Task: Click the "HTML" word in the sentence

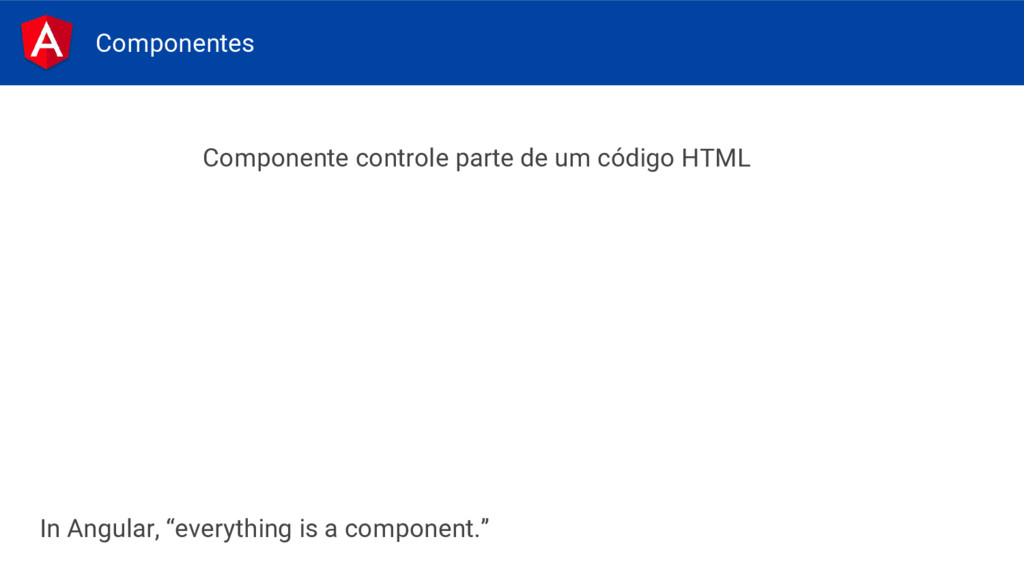Action: [x=716, y=158]
